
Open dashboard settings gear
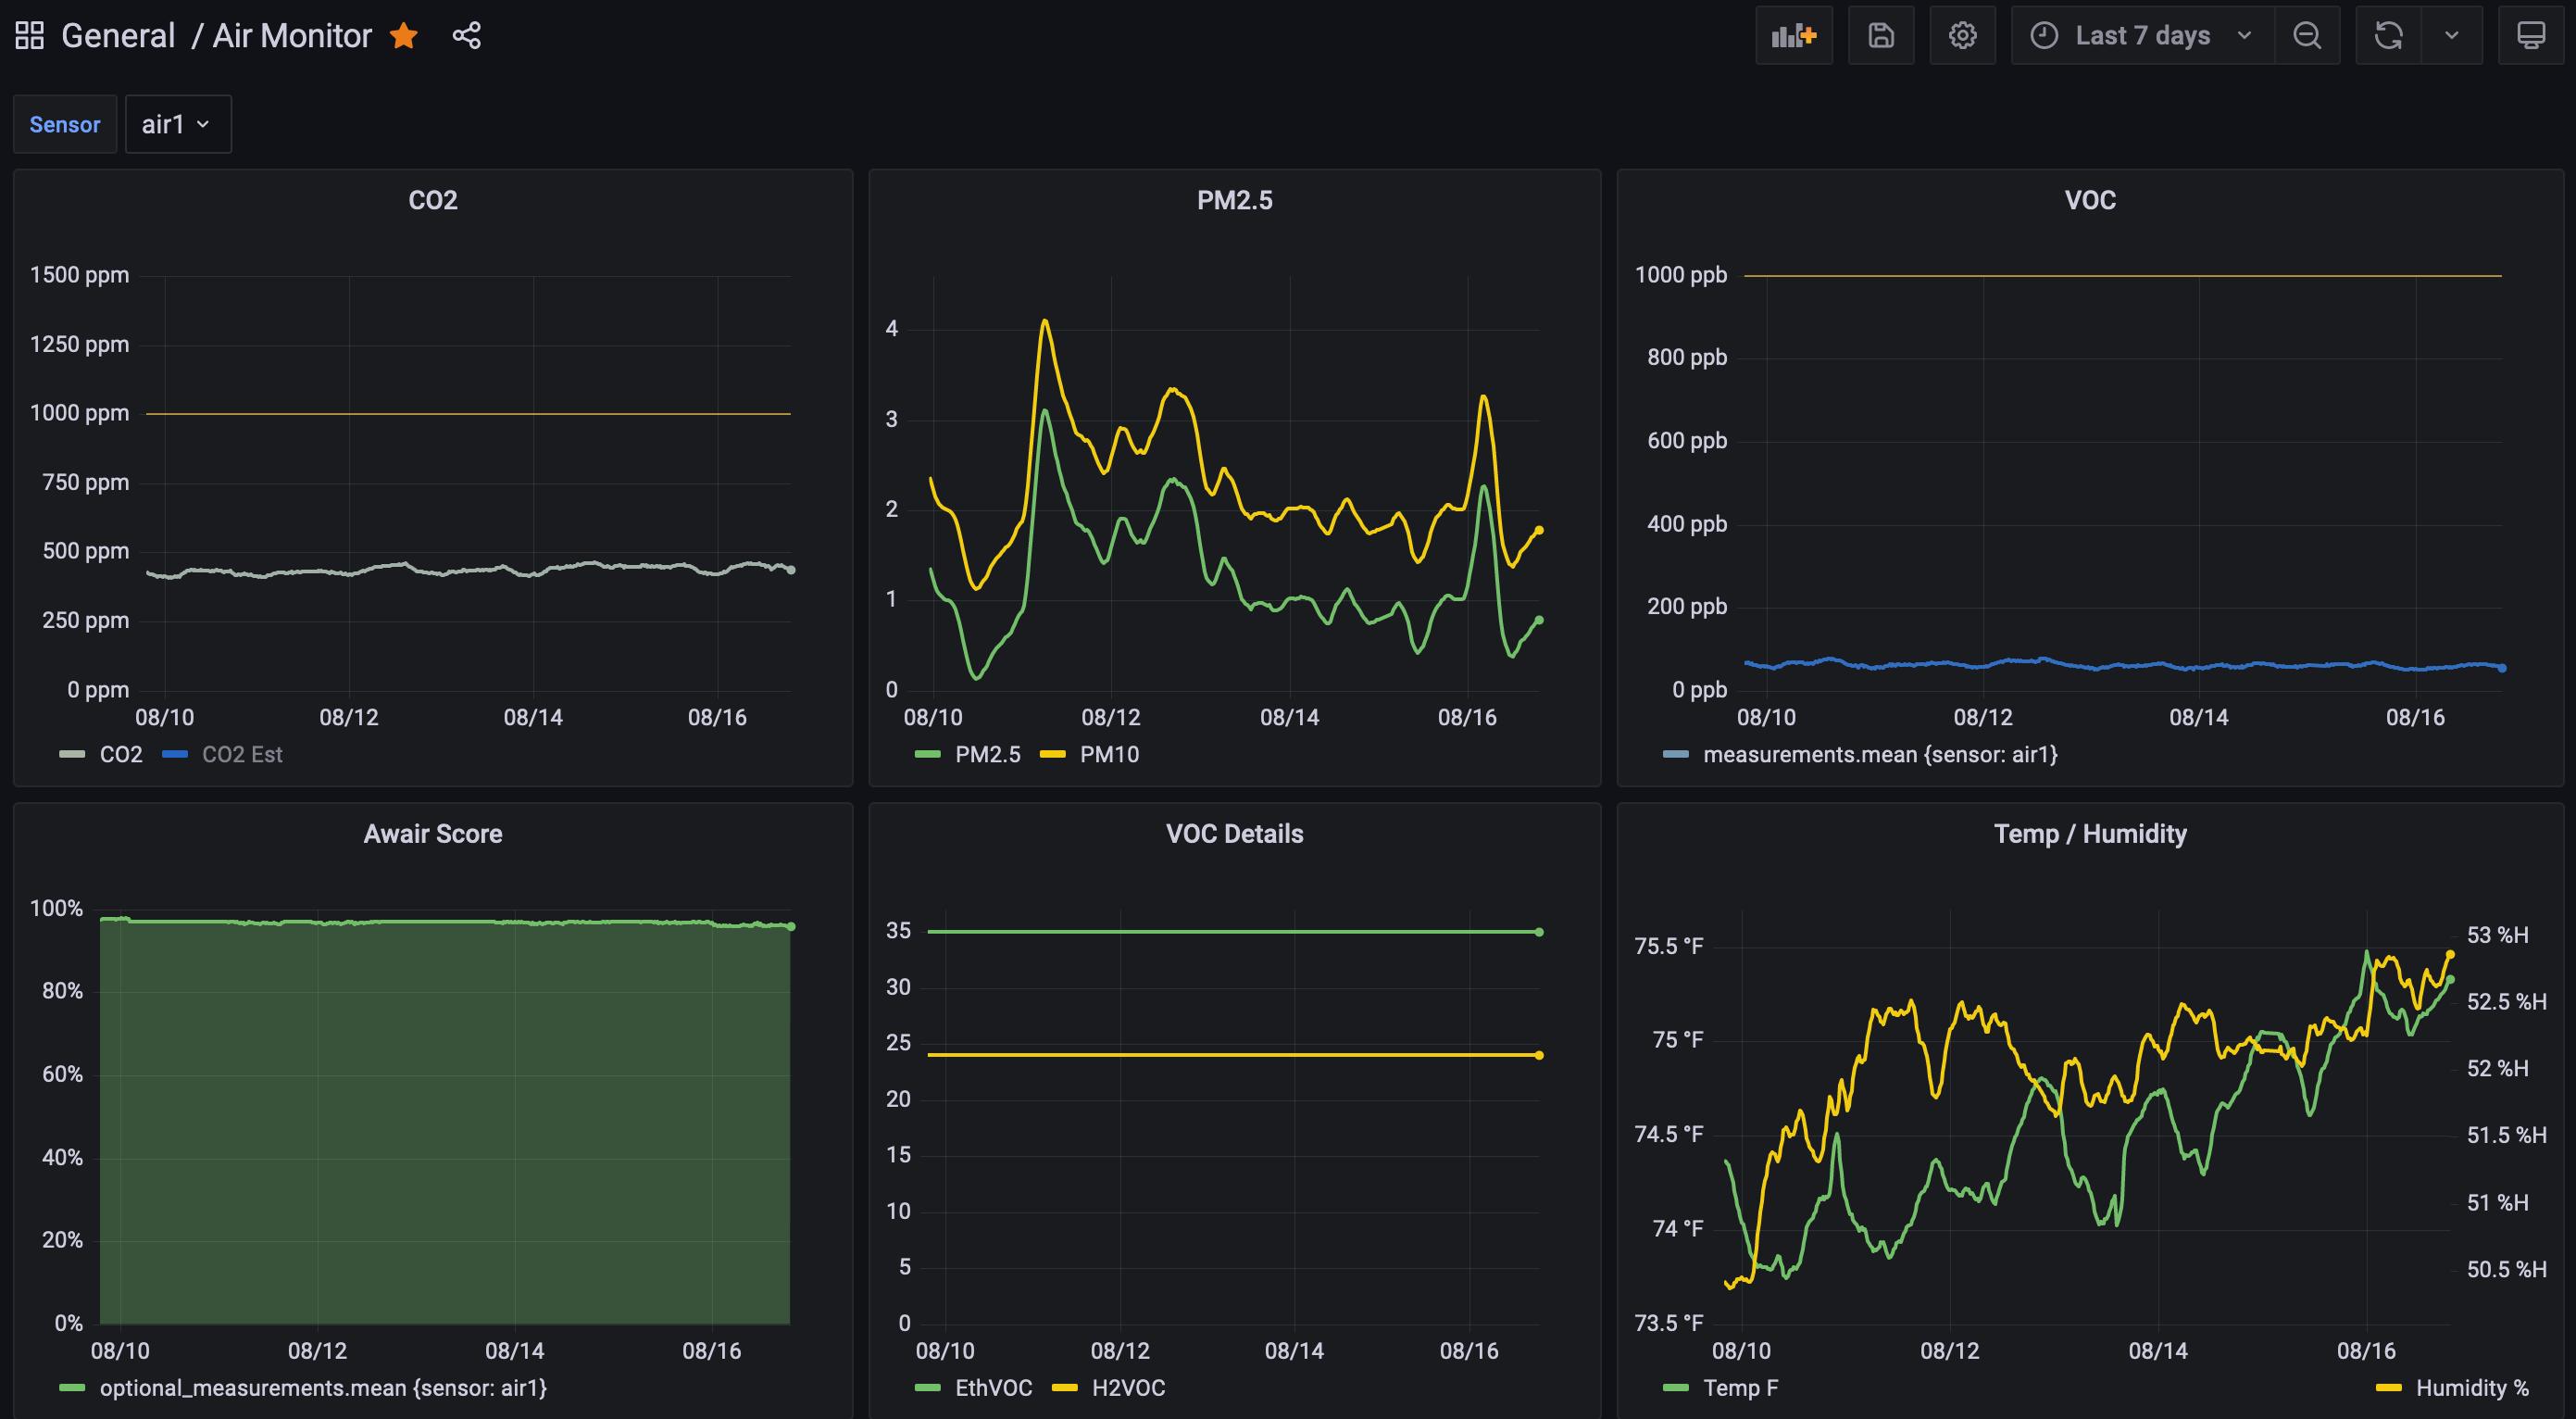(x=1962, y=36)
